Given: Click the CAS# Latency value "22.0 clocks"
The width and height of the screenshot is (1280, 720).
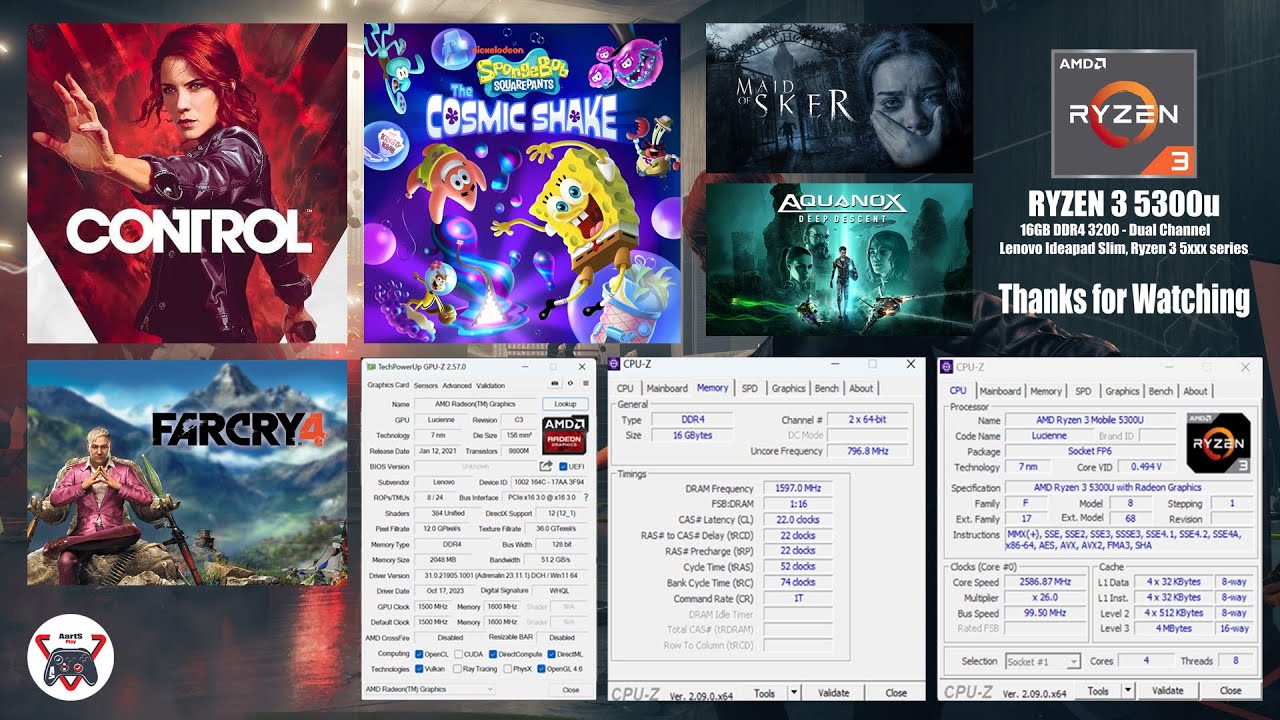Looking at the screenshot, I should pyautogui.click(x=798, y=519).
